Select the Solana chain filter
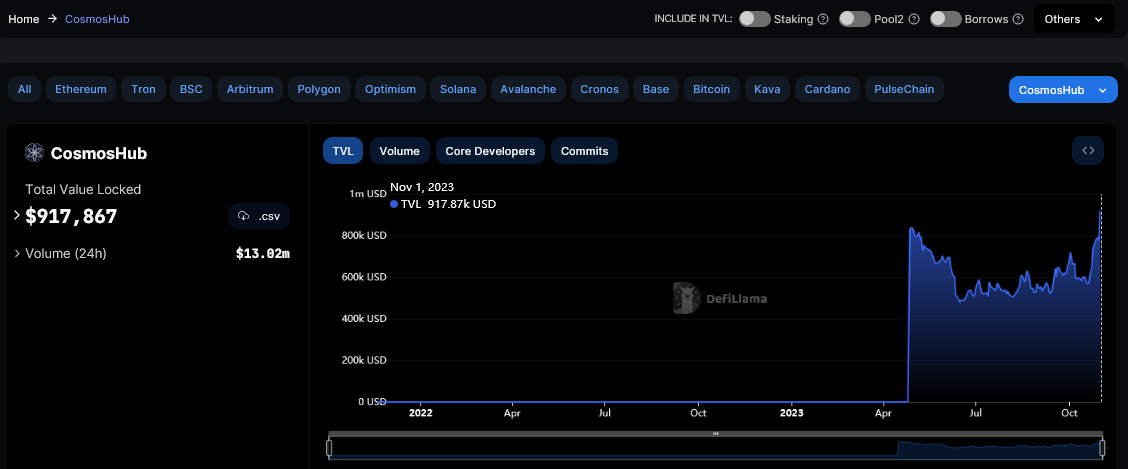Image resolution: width=1128 pixels, height=469 pixels. click(x=458, y=89)
